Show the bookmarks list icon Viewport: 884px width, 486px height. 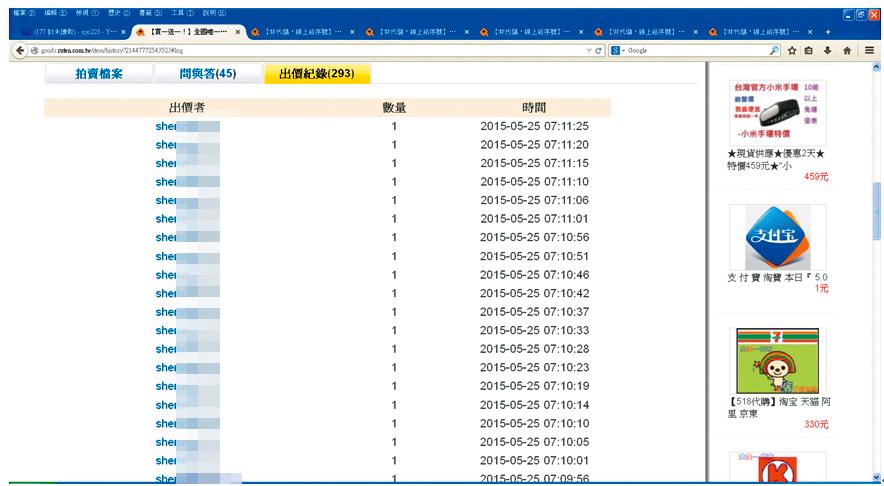pyautogui.click(x=808, y=50)
